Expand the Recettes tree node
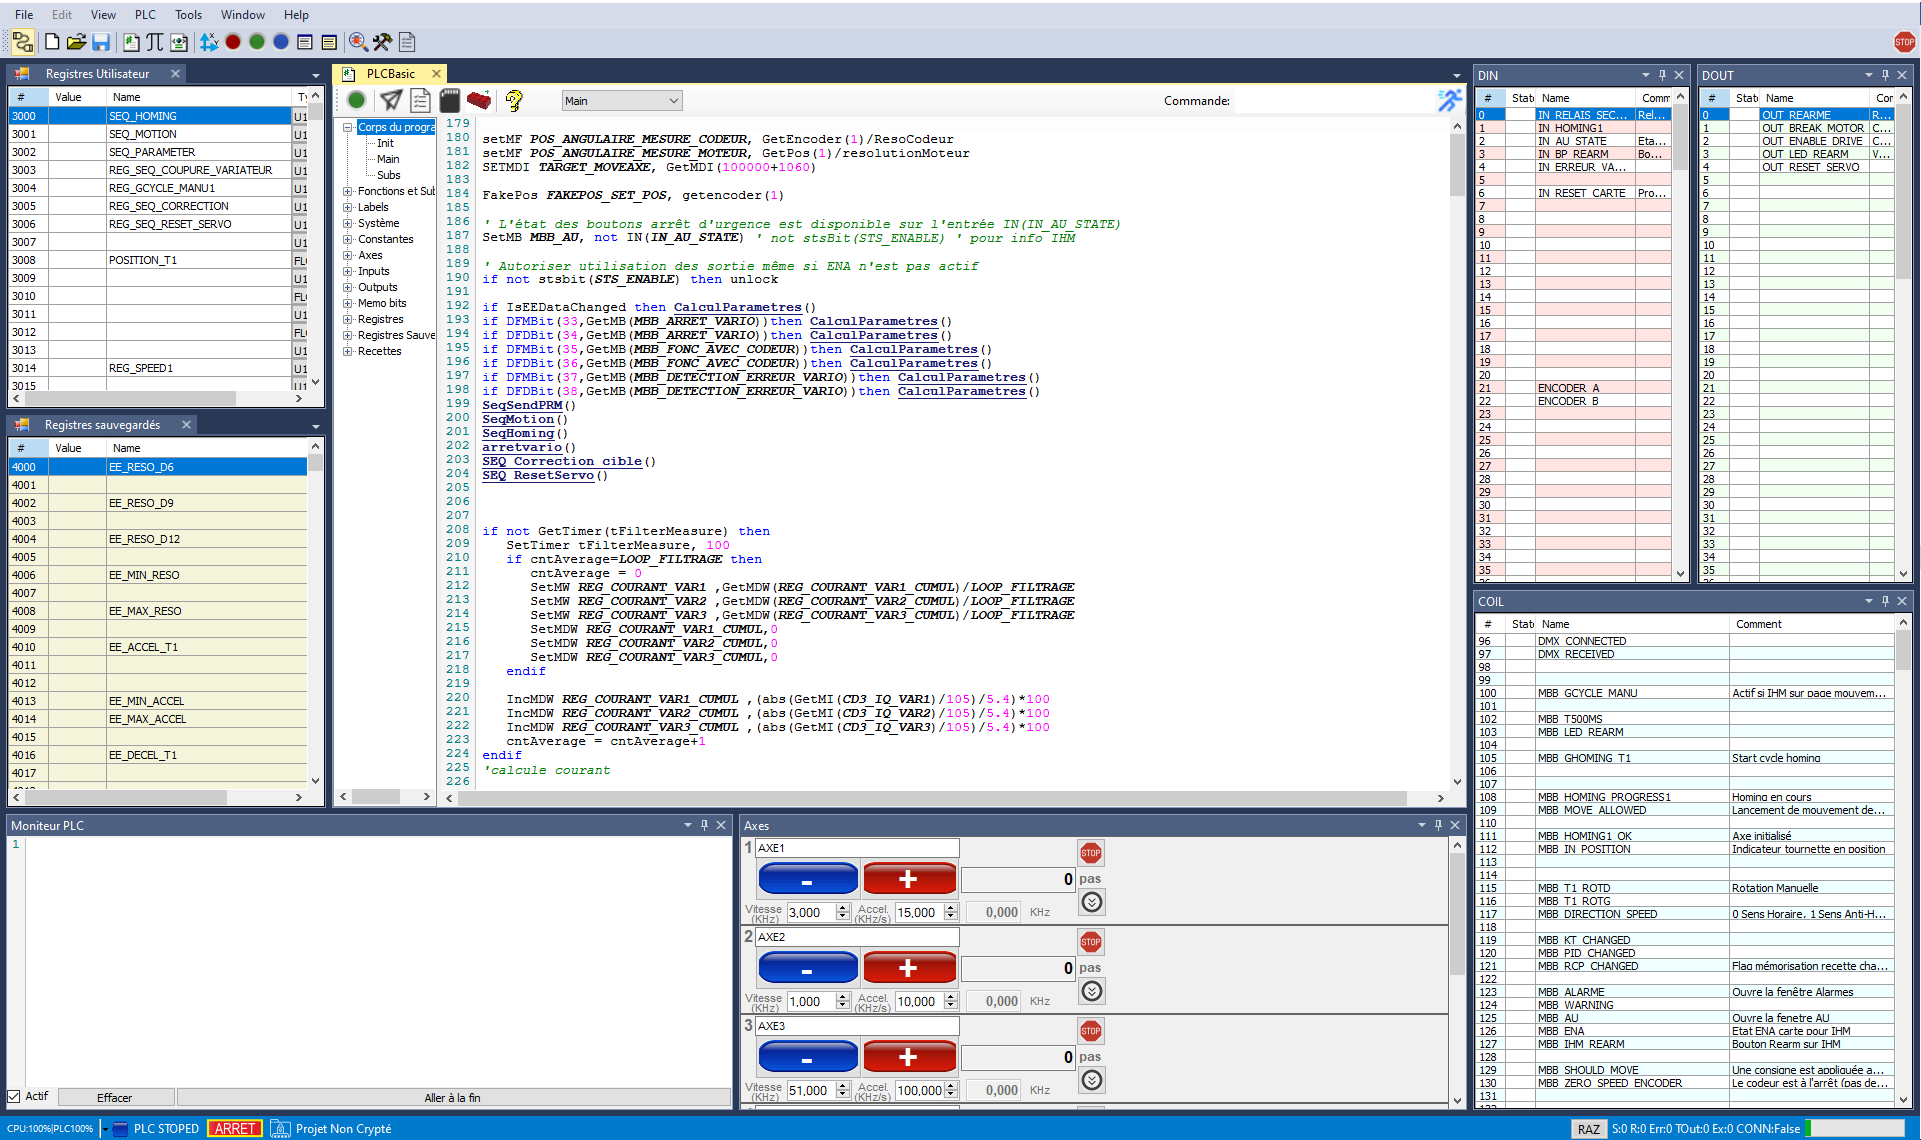This screenshot has width=1921, height=1140. click(x=348, y=351)
